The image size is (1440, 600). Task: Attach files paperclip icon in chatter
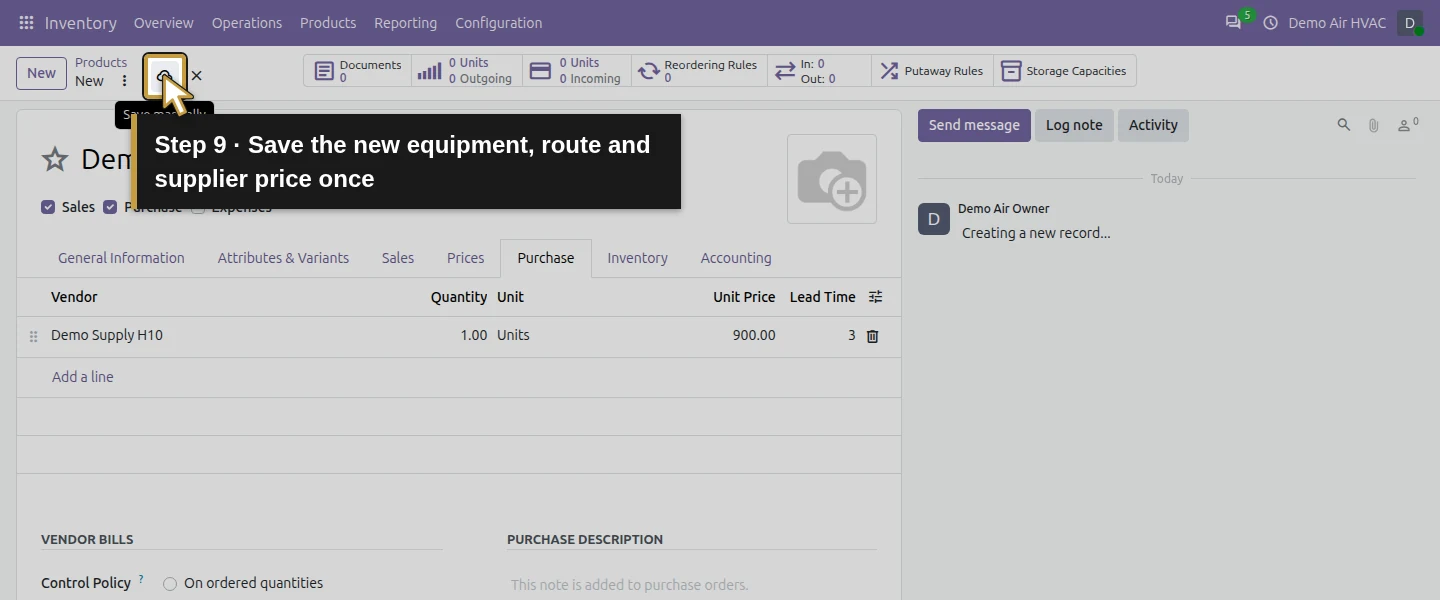pos(1374,125)
